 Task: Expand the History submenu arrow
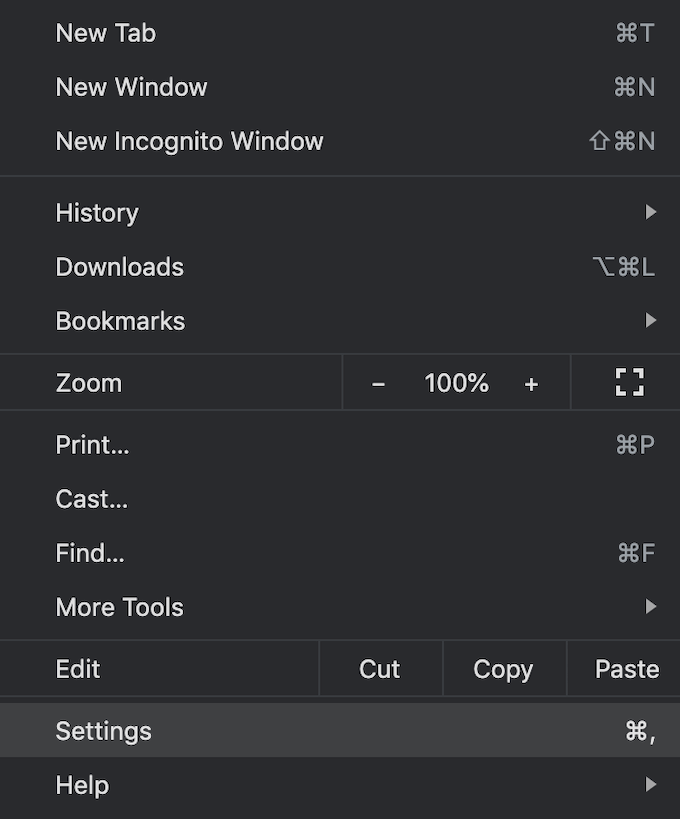[x=651, y=212]
